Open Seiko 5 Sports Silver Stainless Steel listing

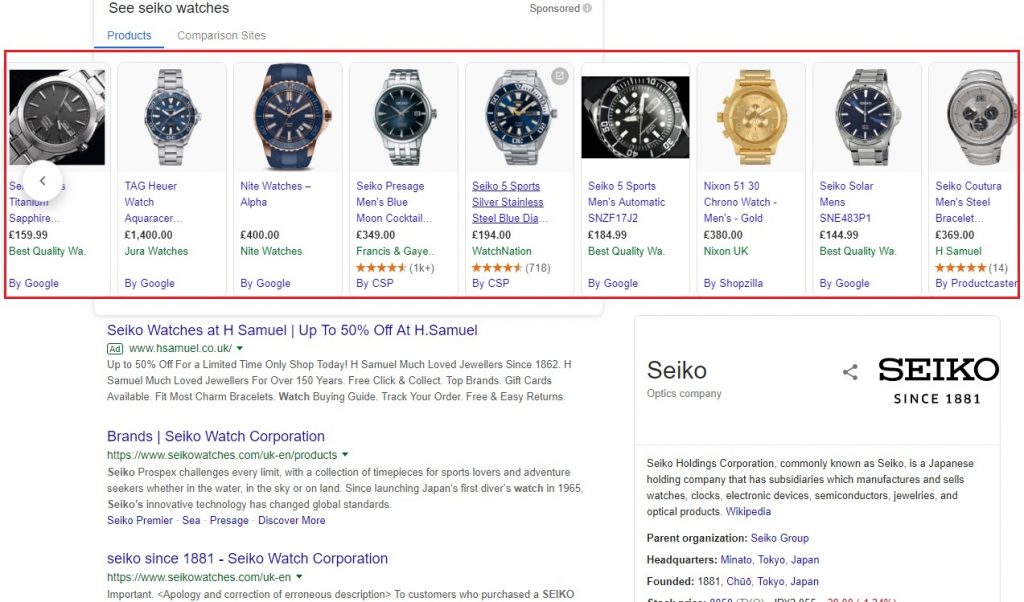tap(509, 202)
